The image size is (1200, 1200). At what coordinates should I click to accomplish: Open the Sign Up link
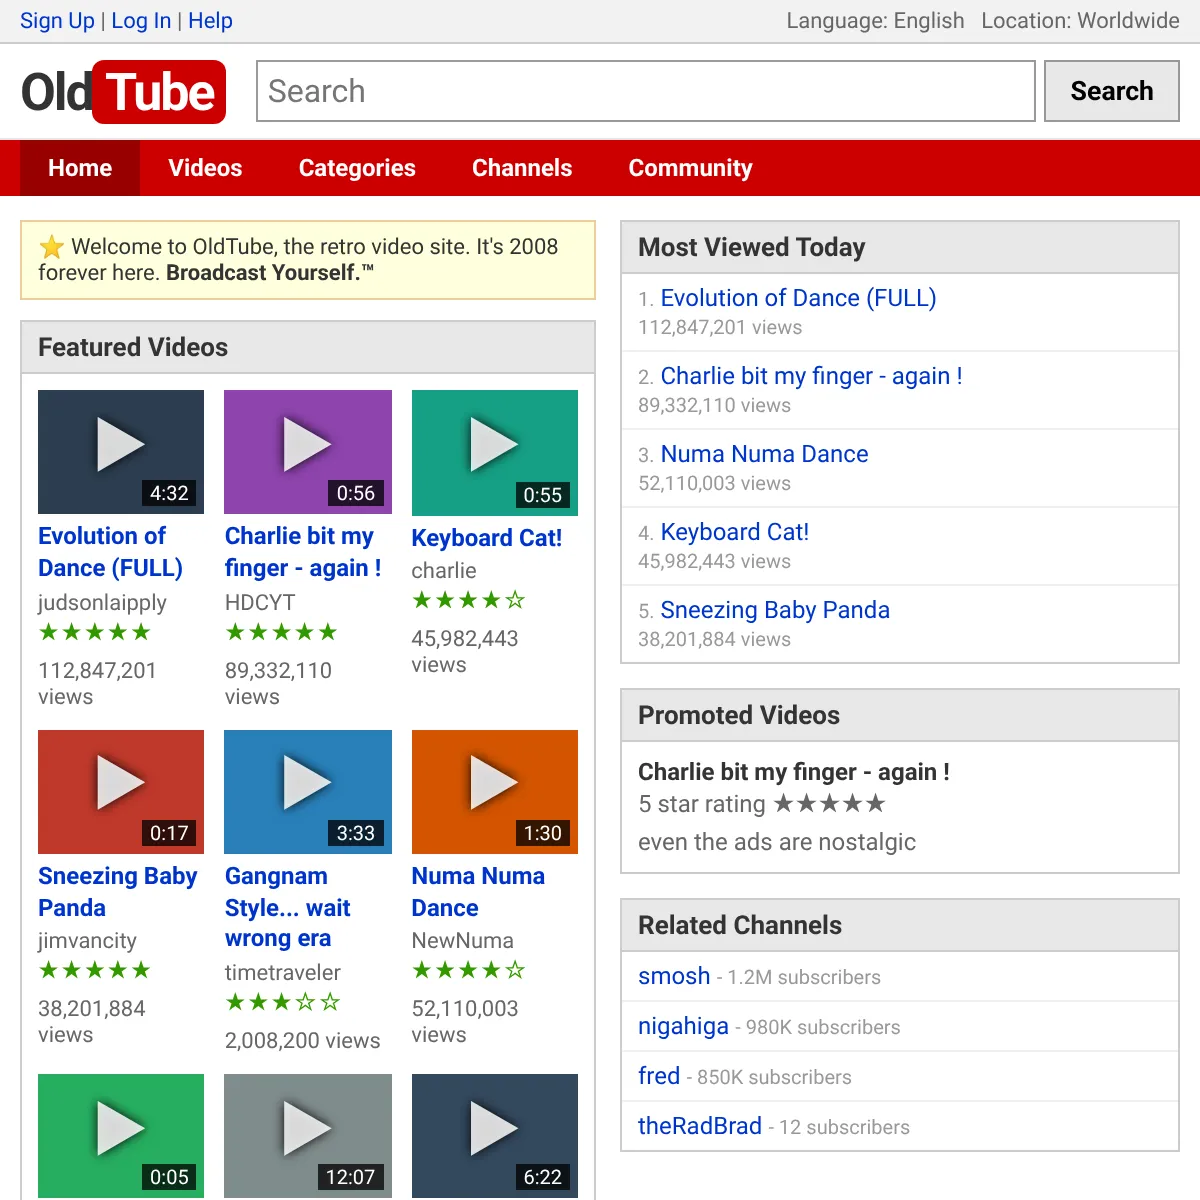(x=57, y=21)
